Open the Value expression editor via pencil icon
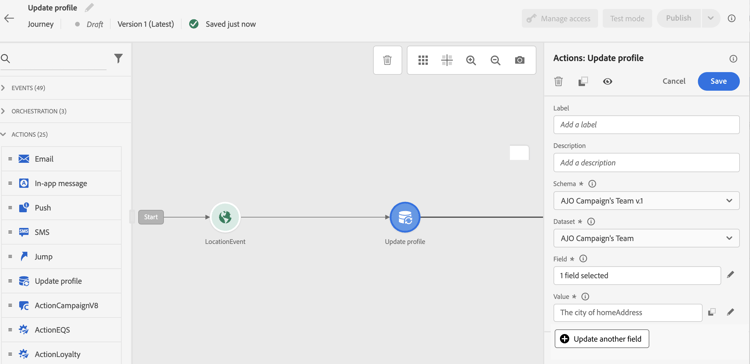Screen dimensions: 750x364 click(730, 312)
